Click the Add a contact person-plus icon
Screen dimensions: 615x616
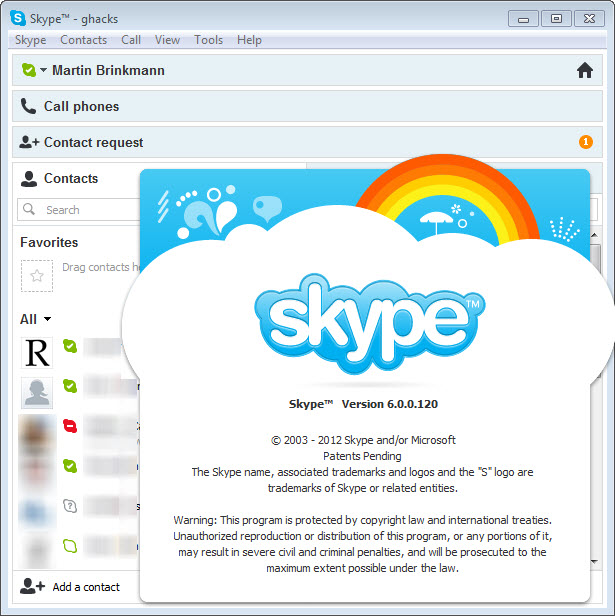click(32, 586)
